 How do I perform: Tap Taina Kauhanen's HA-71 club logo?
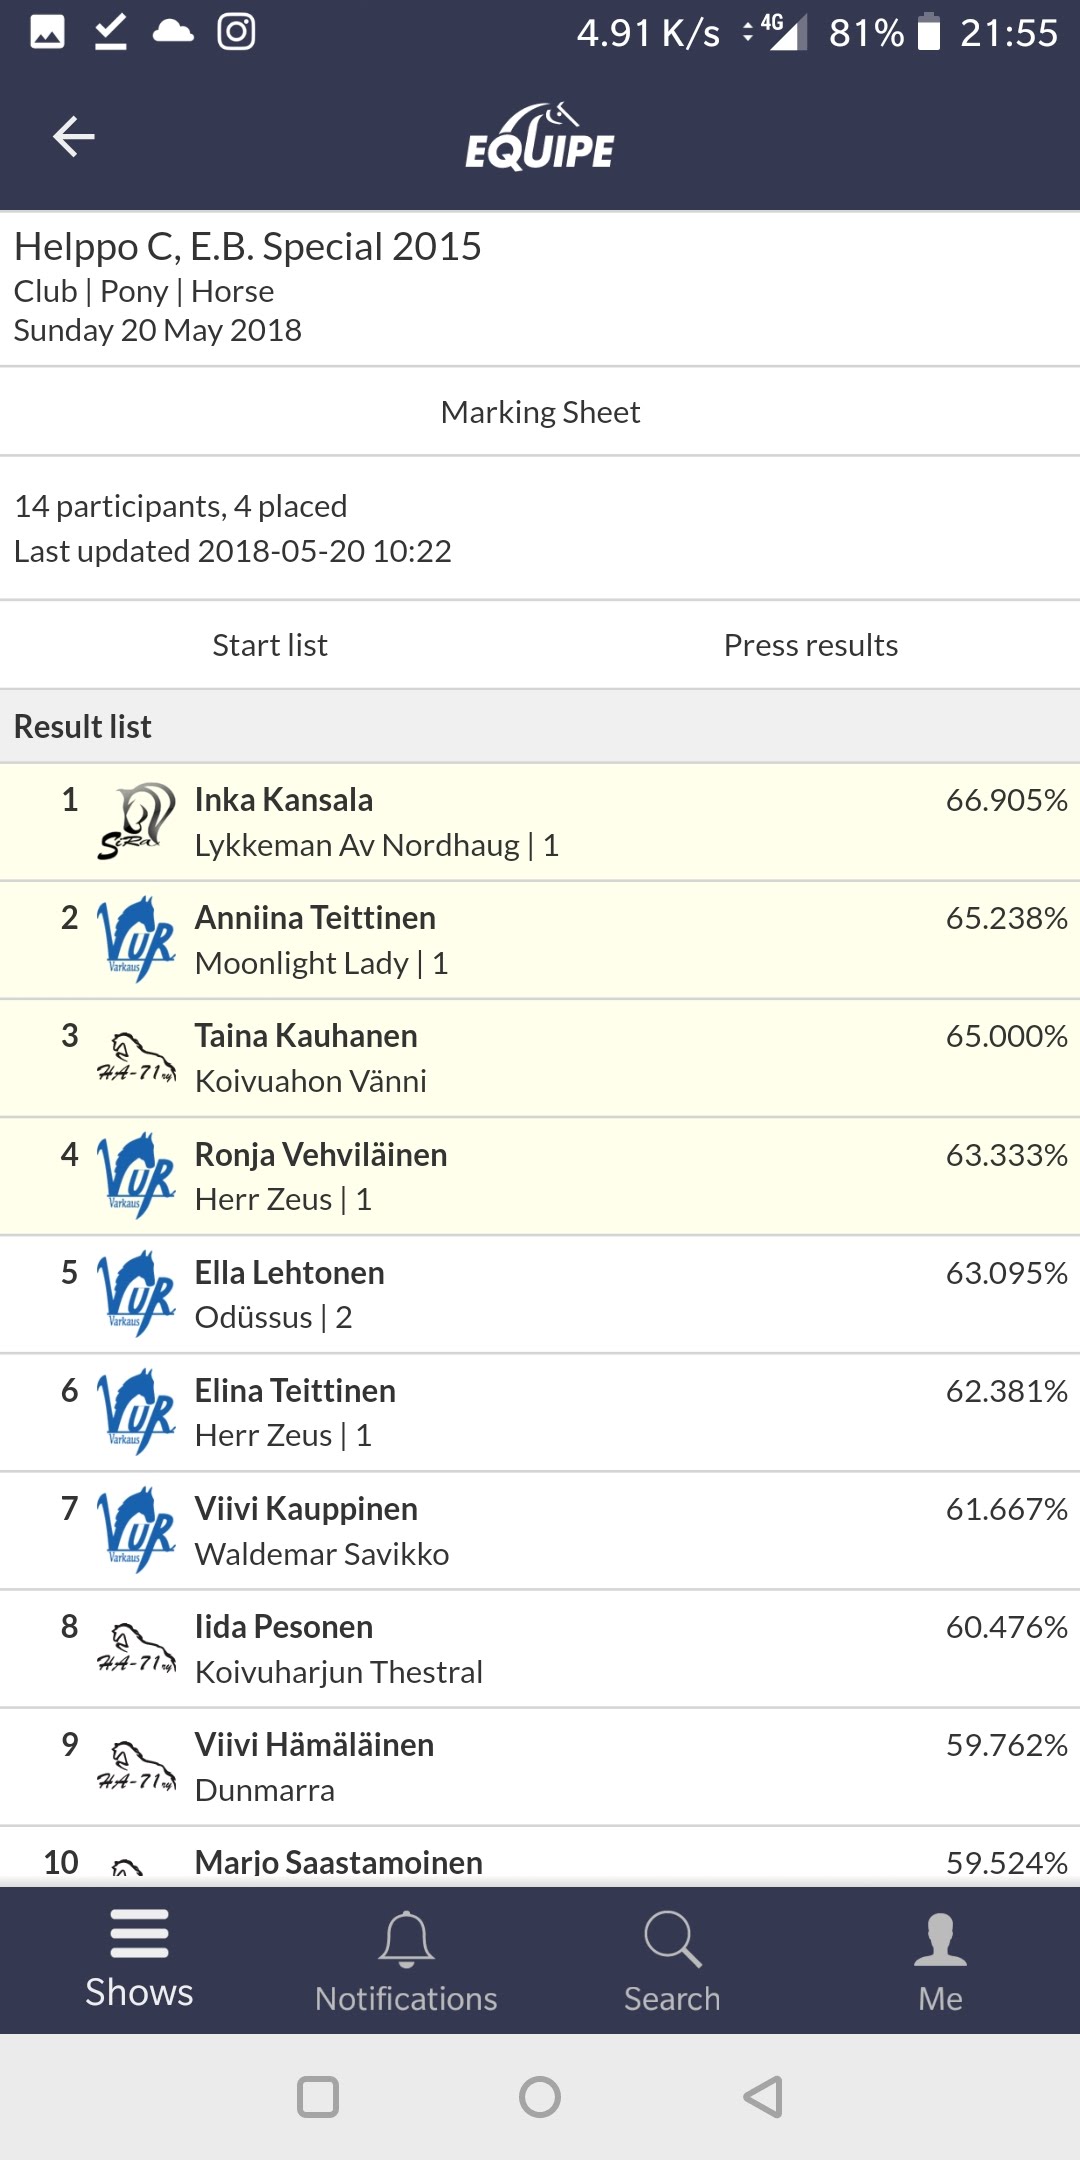(x=137, y=1058)
